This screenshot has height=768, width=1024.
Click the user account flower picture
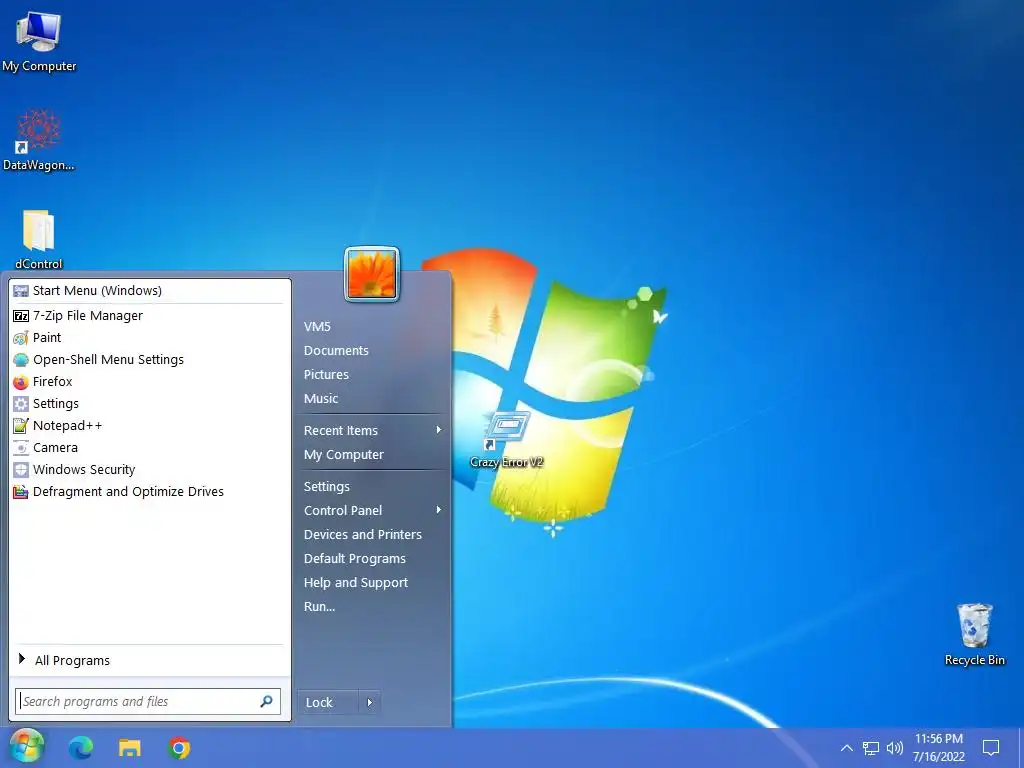(x=372, y=274)
